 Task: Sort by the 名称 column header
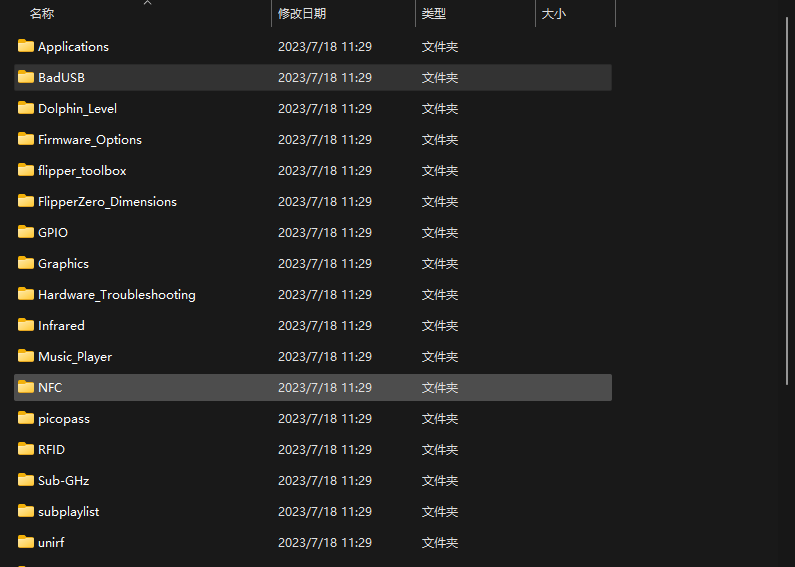pyautogui.click(x=42, y=14)
